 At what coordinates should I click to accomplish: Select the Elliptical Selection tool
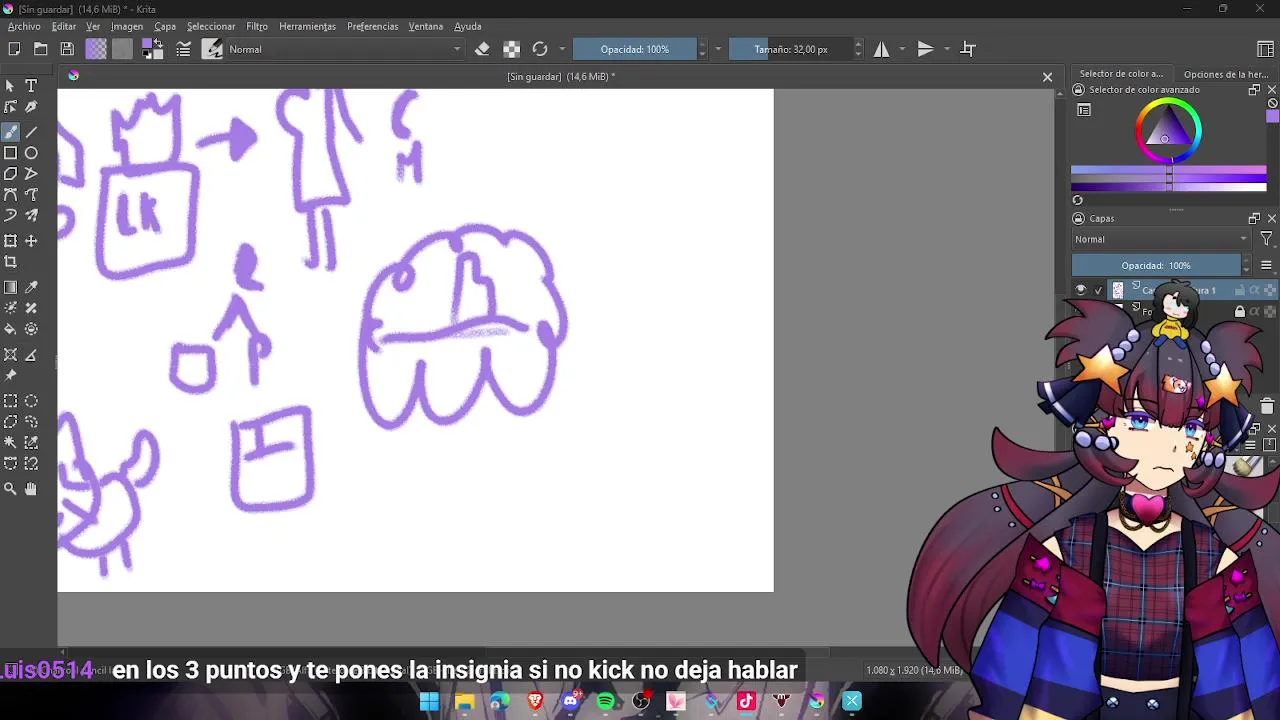[31, 401]
